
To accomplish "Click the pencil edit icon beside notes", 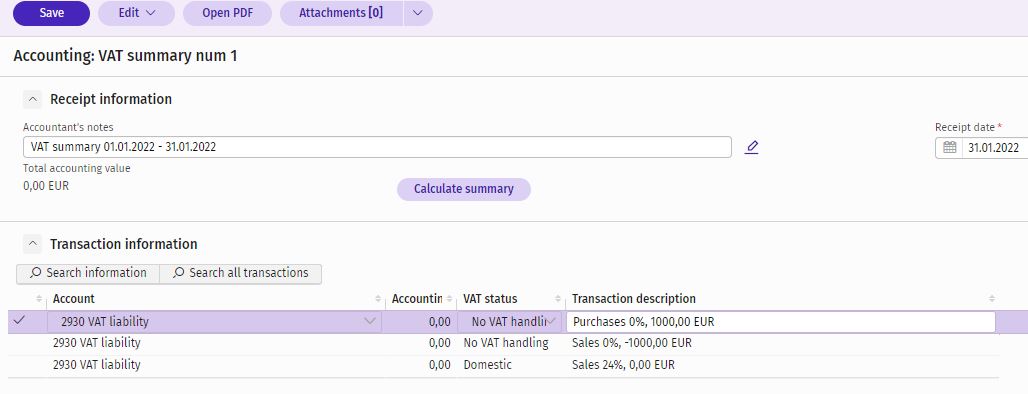I will tap(751, 147).
